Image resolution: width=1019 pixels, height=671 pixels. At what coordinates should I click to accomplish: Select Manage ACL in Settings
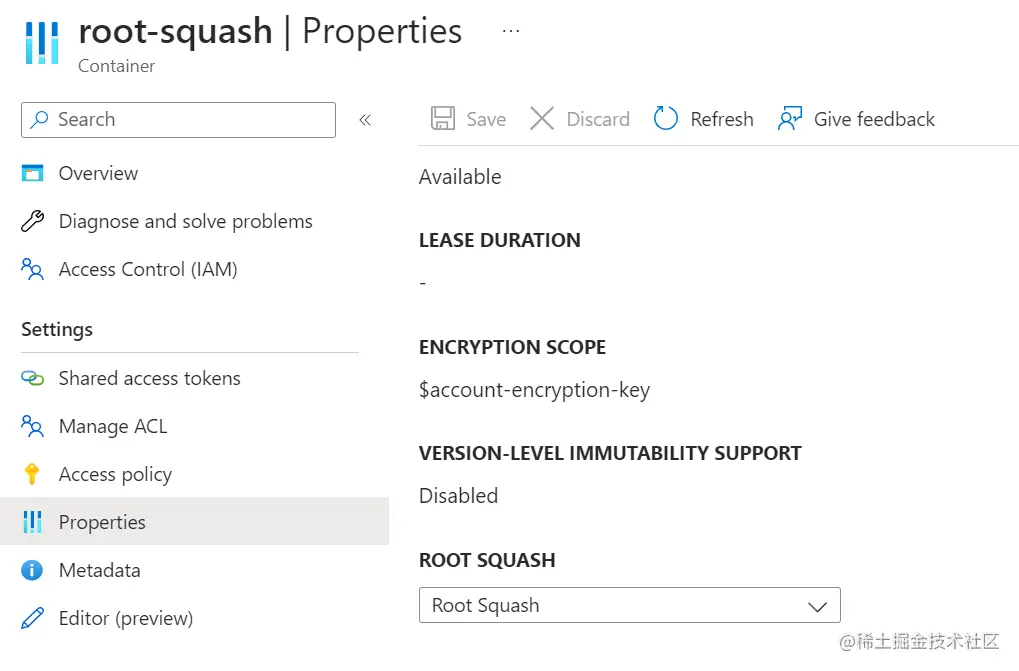click(x=113, y=426)
